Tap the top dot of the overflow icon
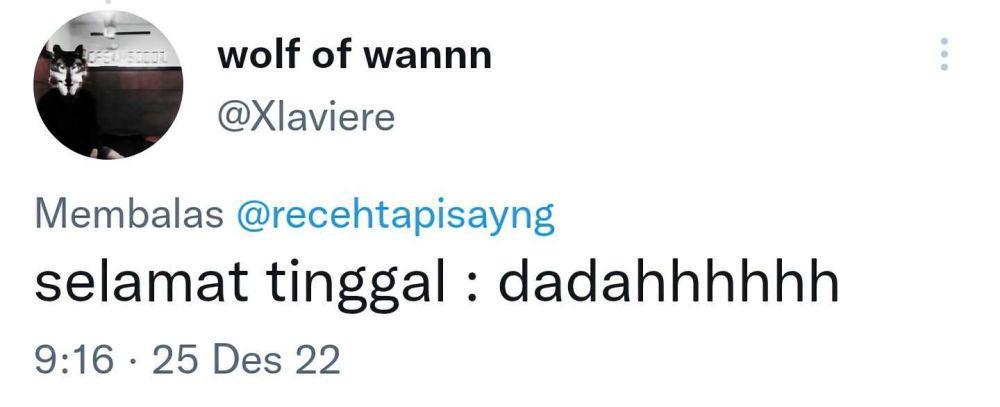1000x407 pixels. [944, 41]
